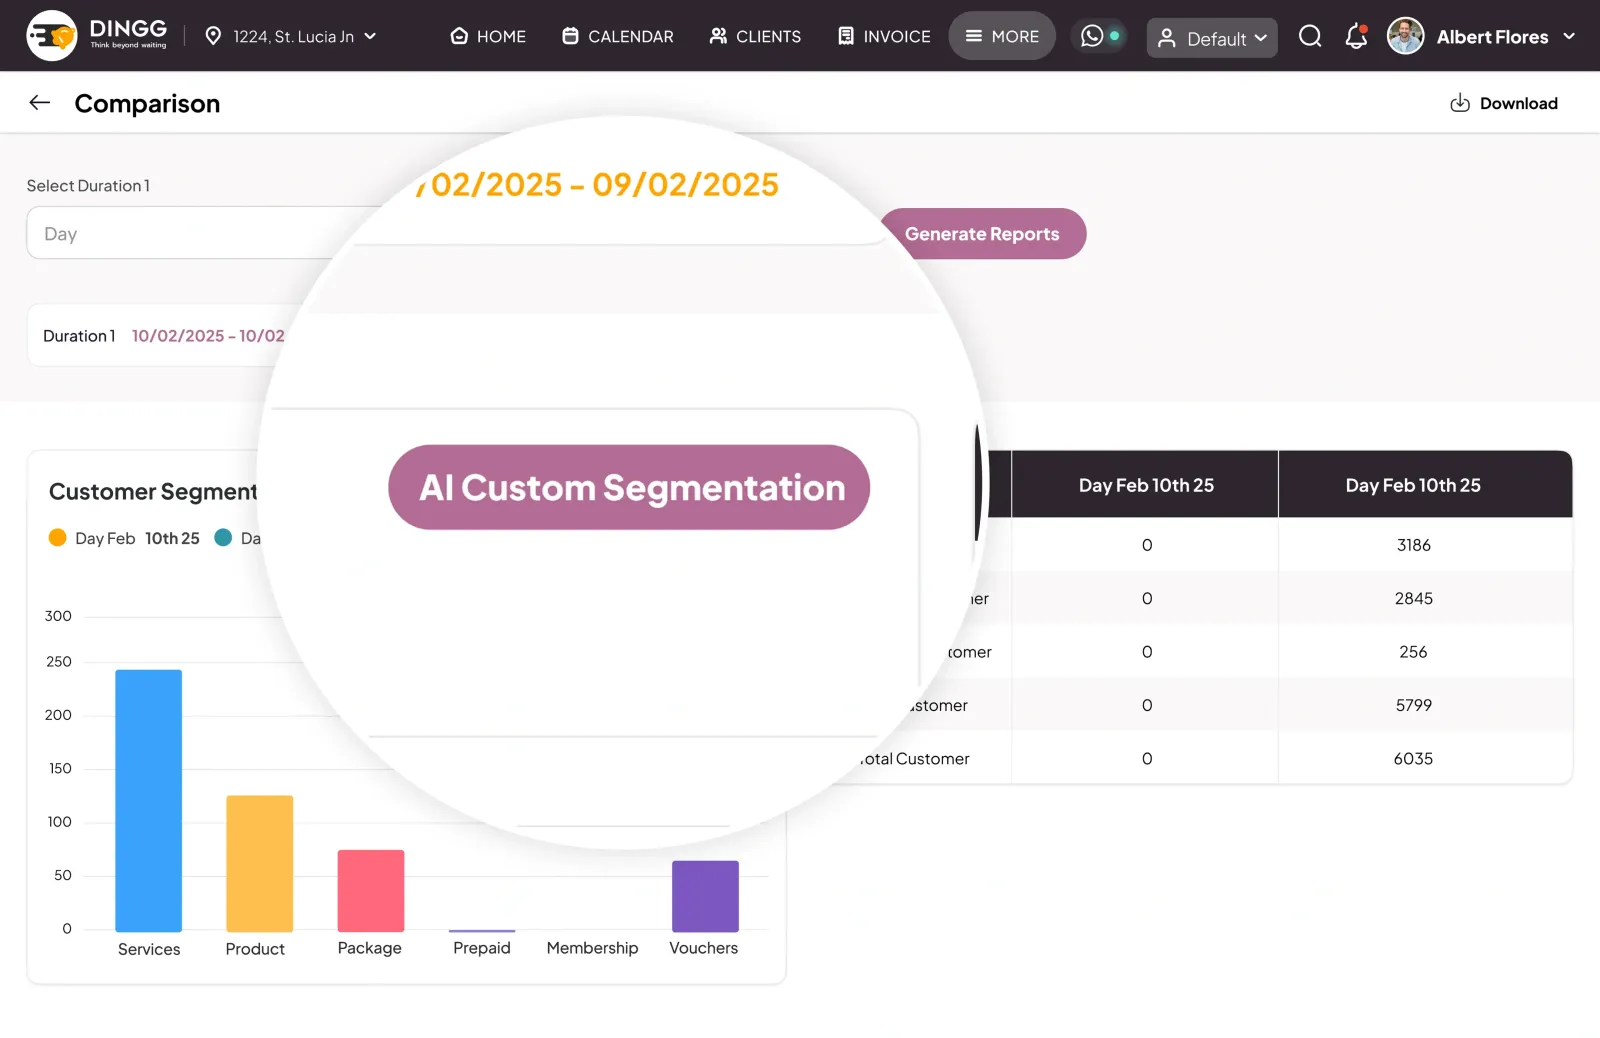Click the HOME house icon
Viewport: 1600px width, 1038px height.
pos(459,36)
